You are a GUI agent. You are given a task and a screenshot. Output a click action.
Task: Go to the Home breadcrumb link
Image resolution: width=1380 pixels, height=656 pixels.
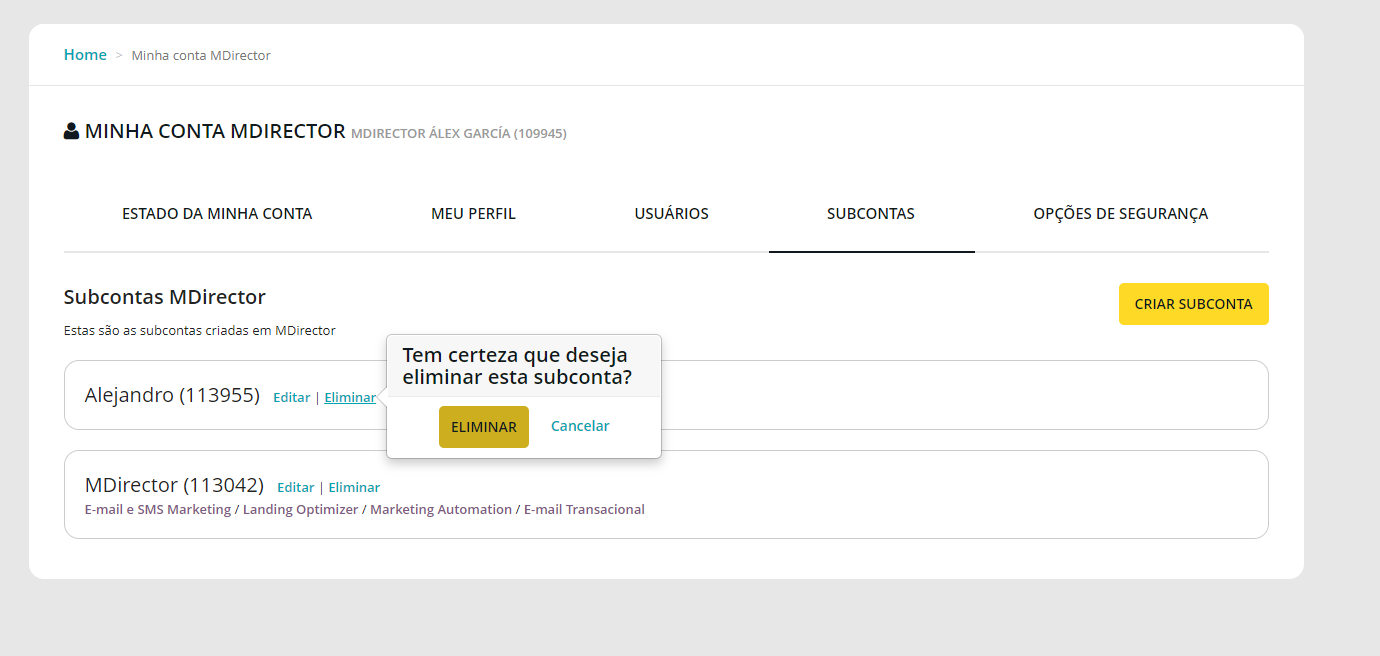85,55
